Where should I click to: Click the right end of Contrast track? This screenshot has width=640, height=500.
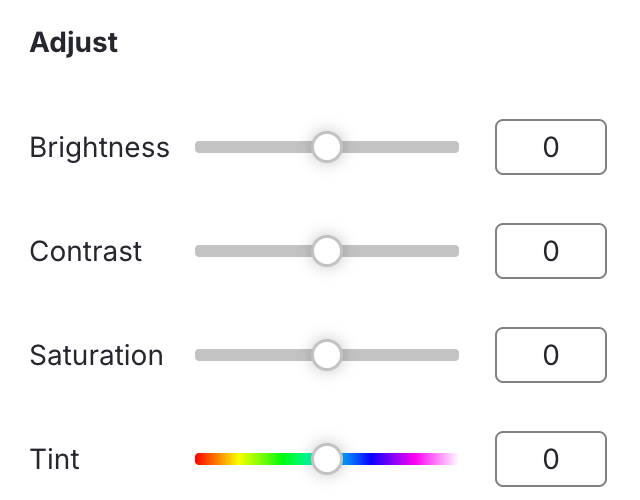click(453, 251)
